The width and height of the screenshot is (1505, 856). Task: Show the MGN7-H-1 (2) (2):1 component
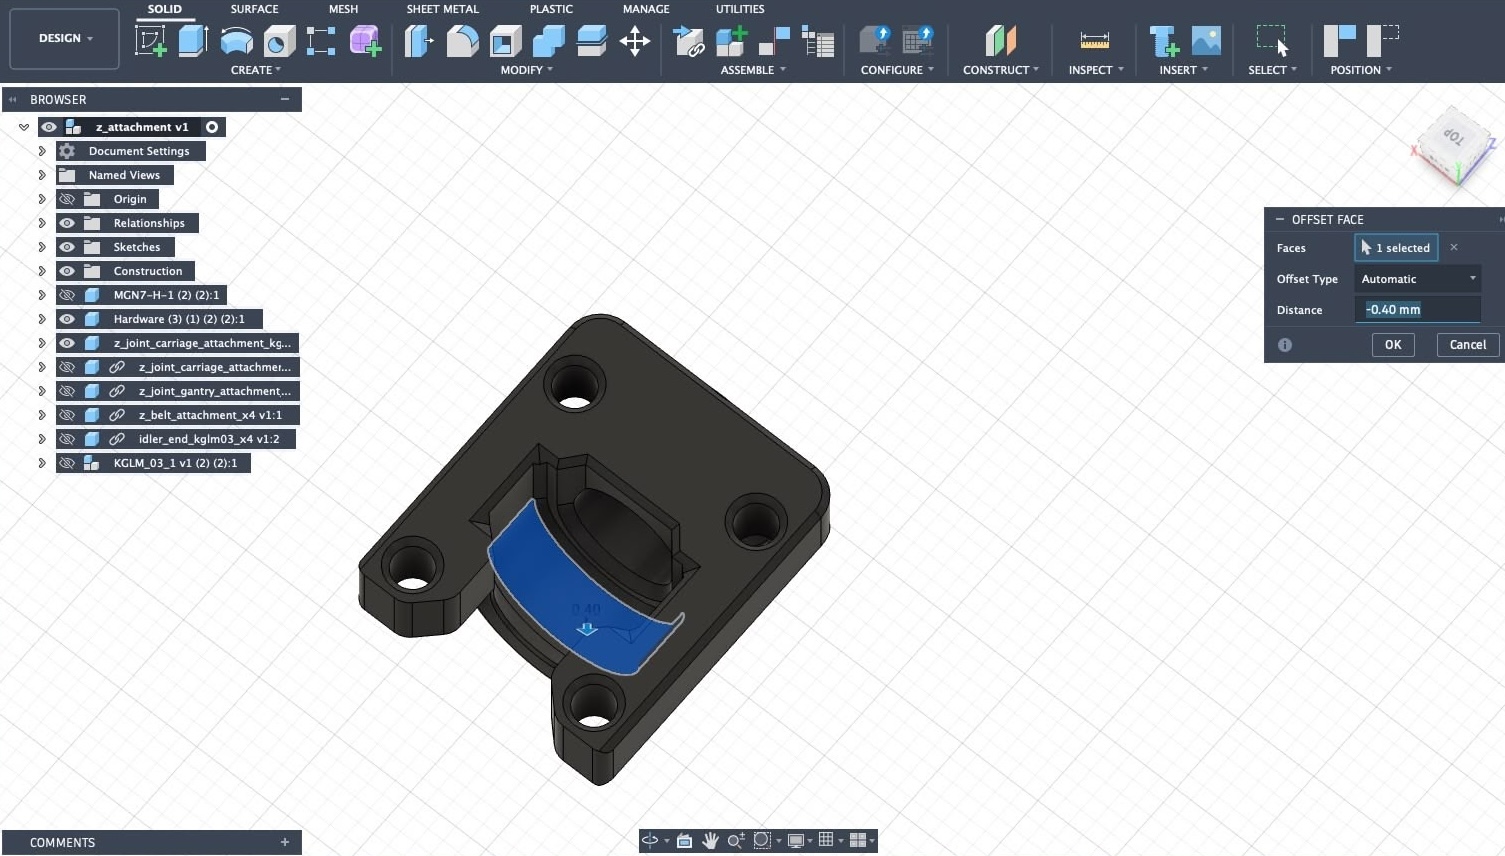point(67,295)
